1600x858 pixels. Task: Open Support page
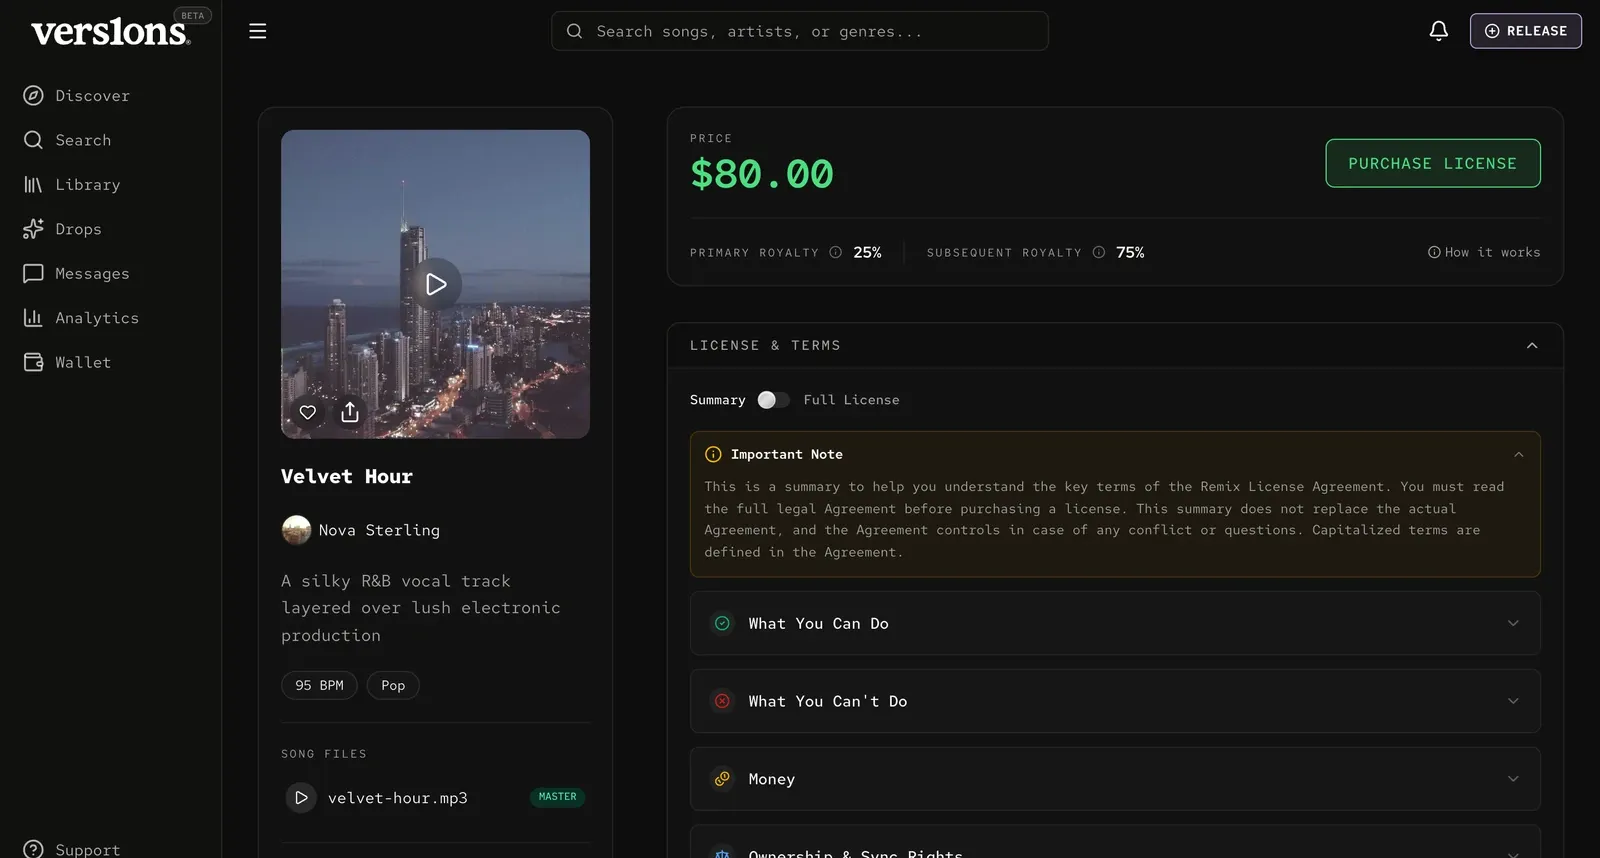click(x=87, y=849)
